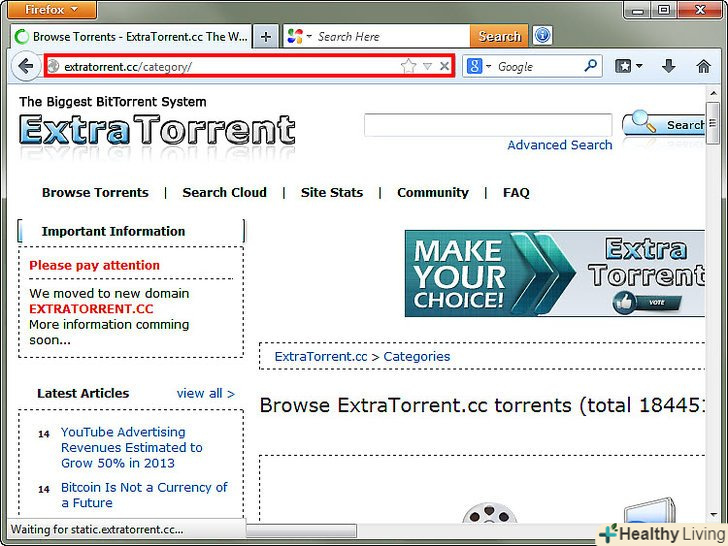Open the Firefox application menu
Image resolution: width=728 pixels, height=546 pixels.
pos(50,10)
